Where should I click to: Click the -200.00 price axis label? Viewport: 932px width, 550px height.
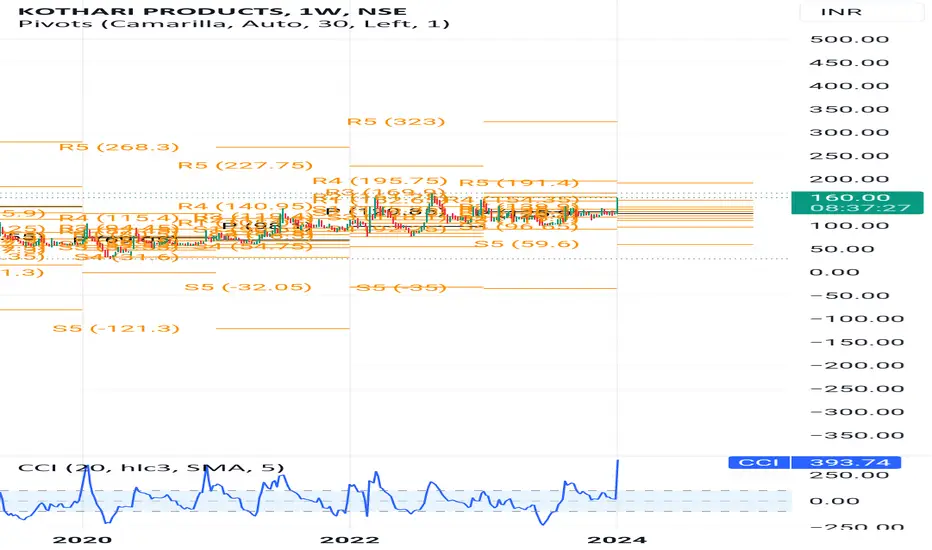coord(857,365)
